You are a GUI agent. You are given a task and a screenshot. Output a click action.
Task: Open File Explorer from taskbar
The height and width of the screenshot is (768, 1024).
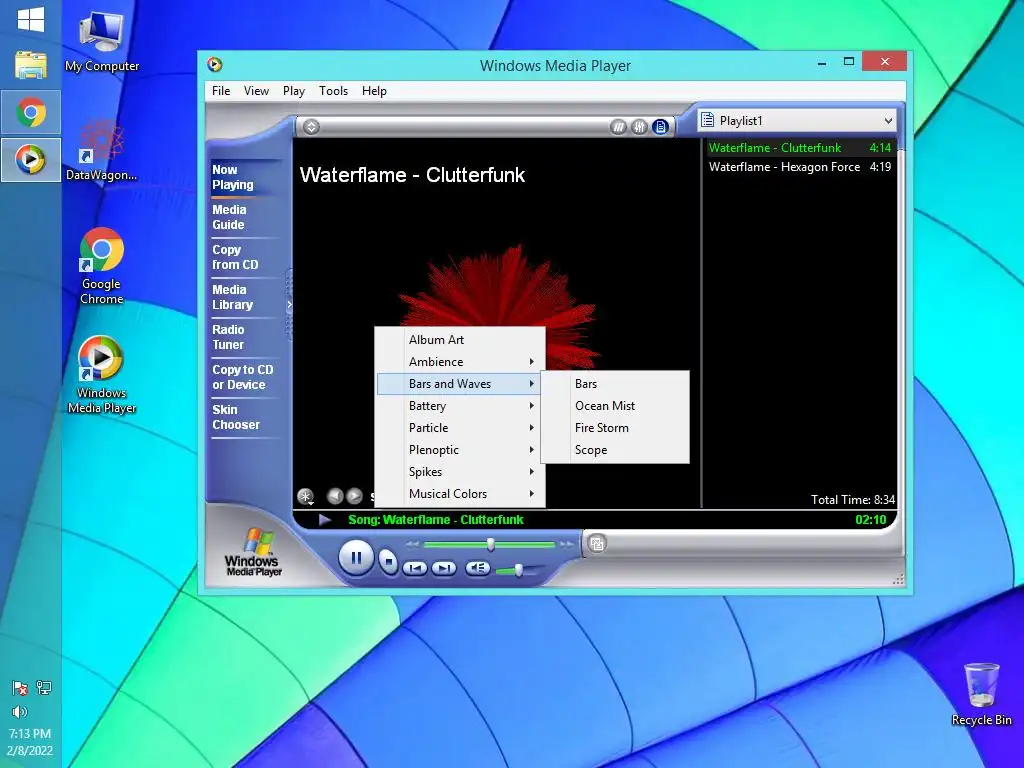[31, 65]
